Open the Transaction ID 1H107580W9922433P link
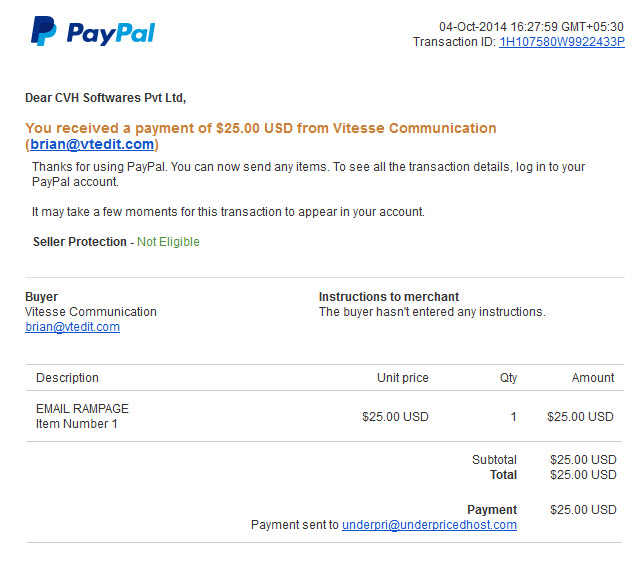 pyautogui.click(x=561, y=42)
